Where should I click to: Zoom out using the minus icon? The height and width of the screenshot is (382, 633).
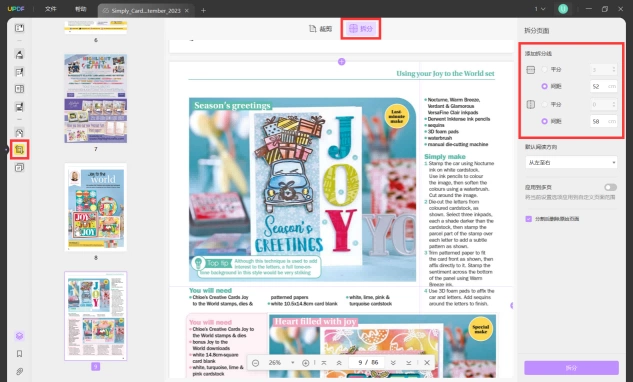point(256,363)
